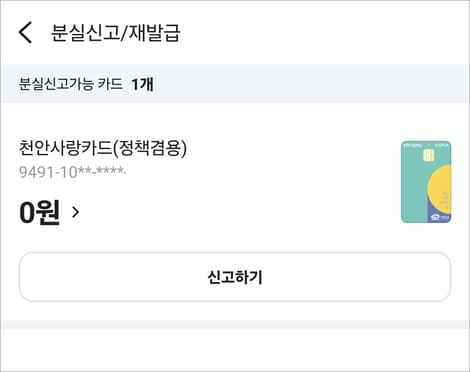Image resolution: width=470 pixels, height=372 pixels.
Task: Click the logo at the card image bottom
Action: (x=440, y=217)
